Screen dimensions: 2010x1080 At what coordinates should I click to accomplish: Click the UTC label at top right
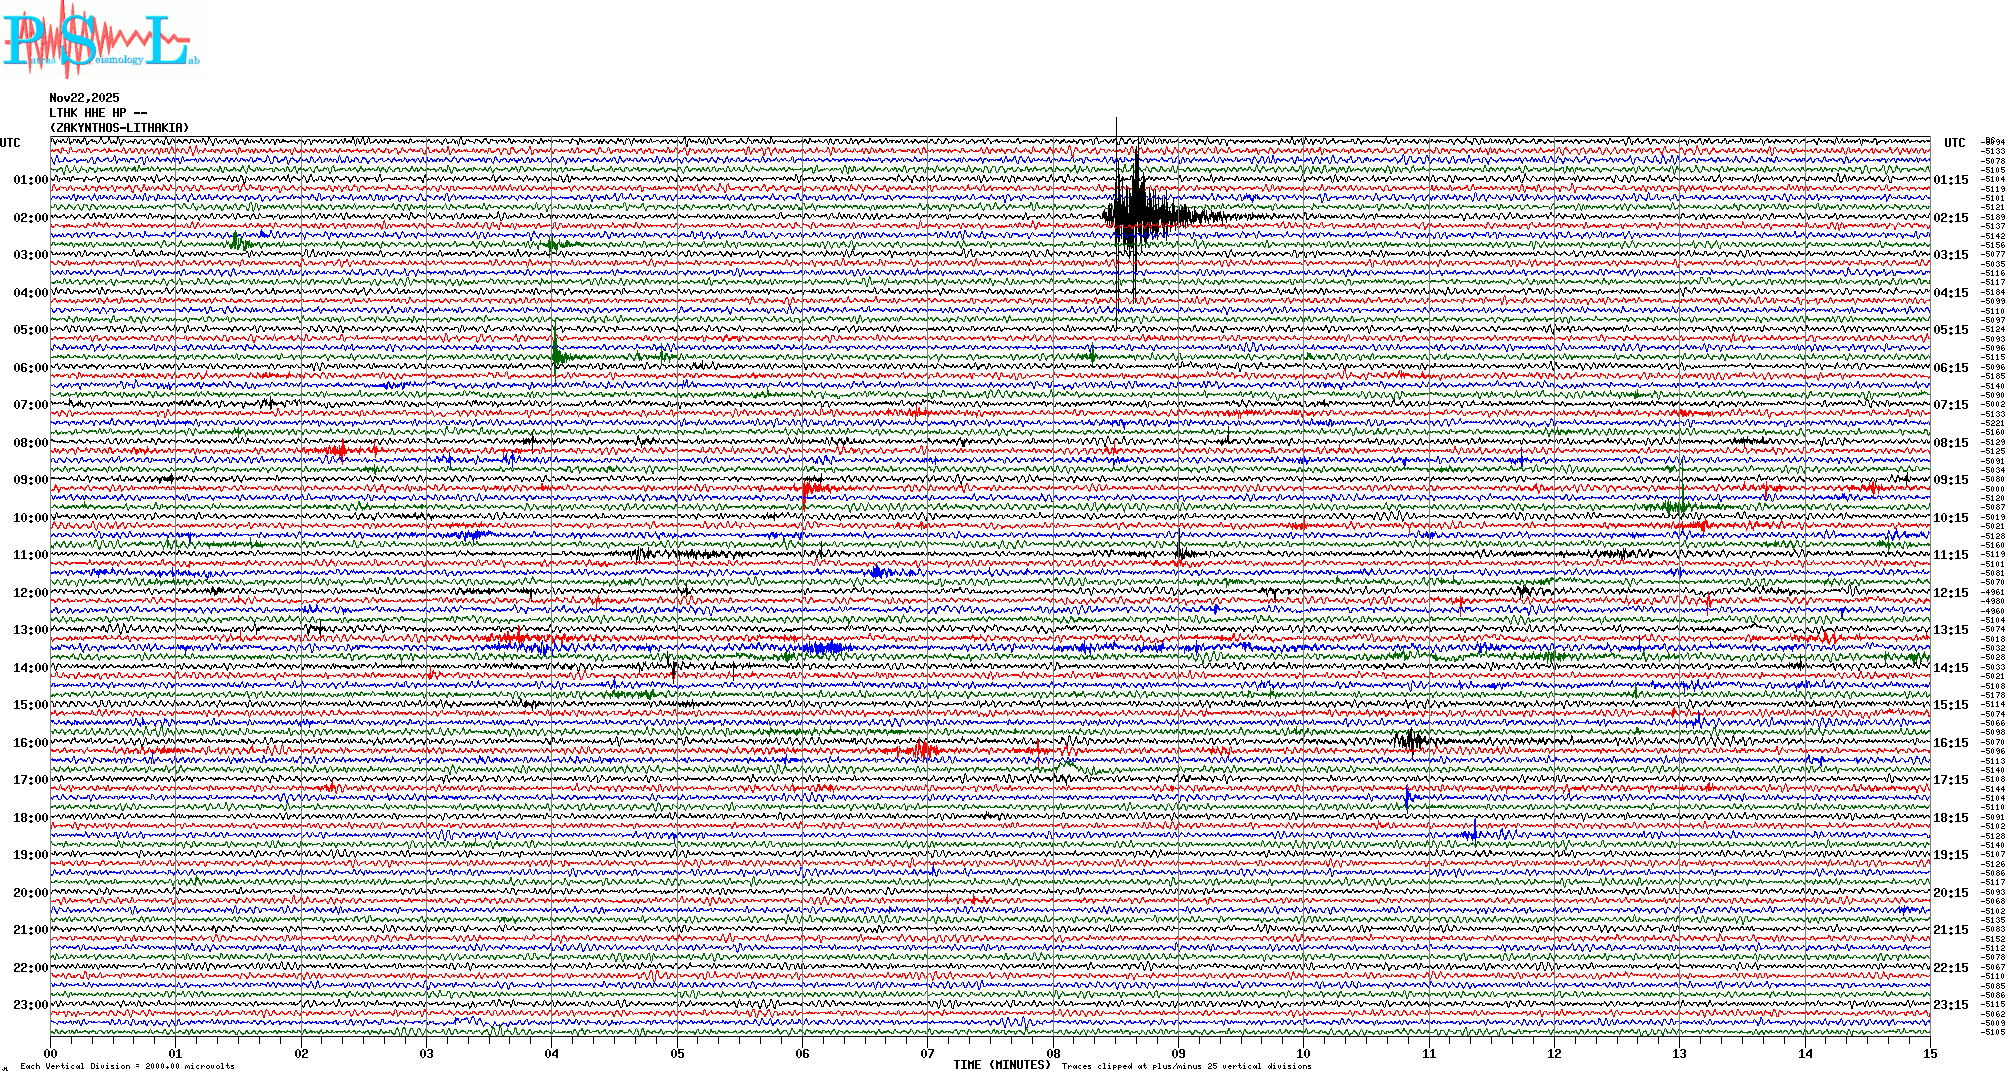pos(1954,143)
